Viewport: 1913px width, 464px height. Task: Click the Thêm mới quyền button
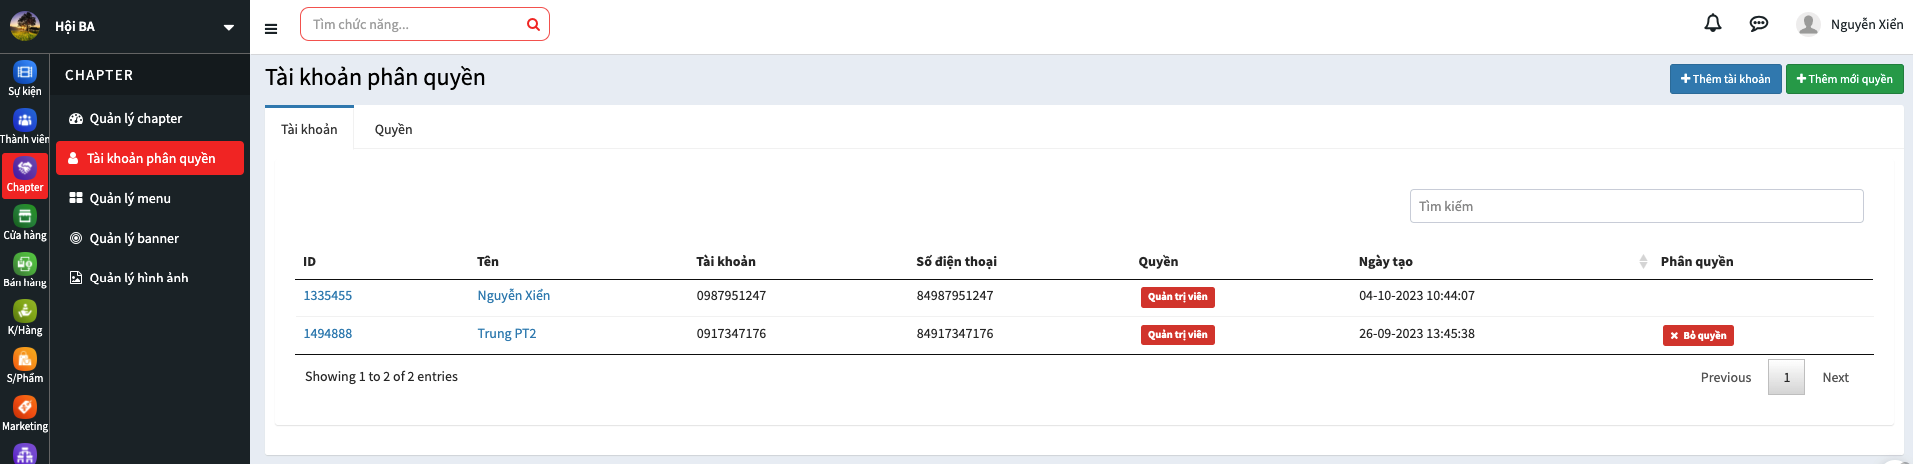(x=1844, y=79)
